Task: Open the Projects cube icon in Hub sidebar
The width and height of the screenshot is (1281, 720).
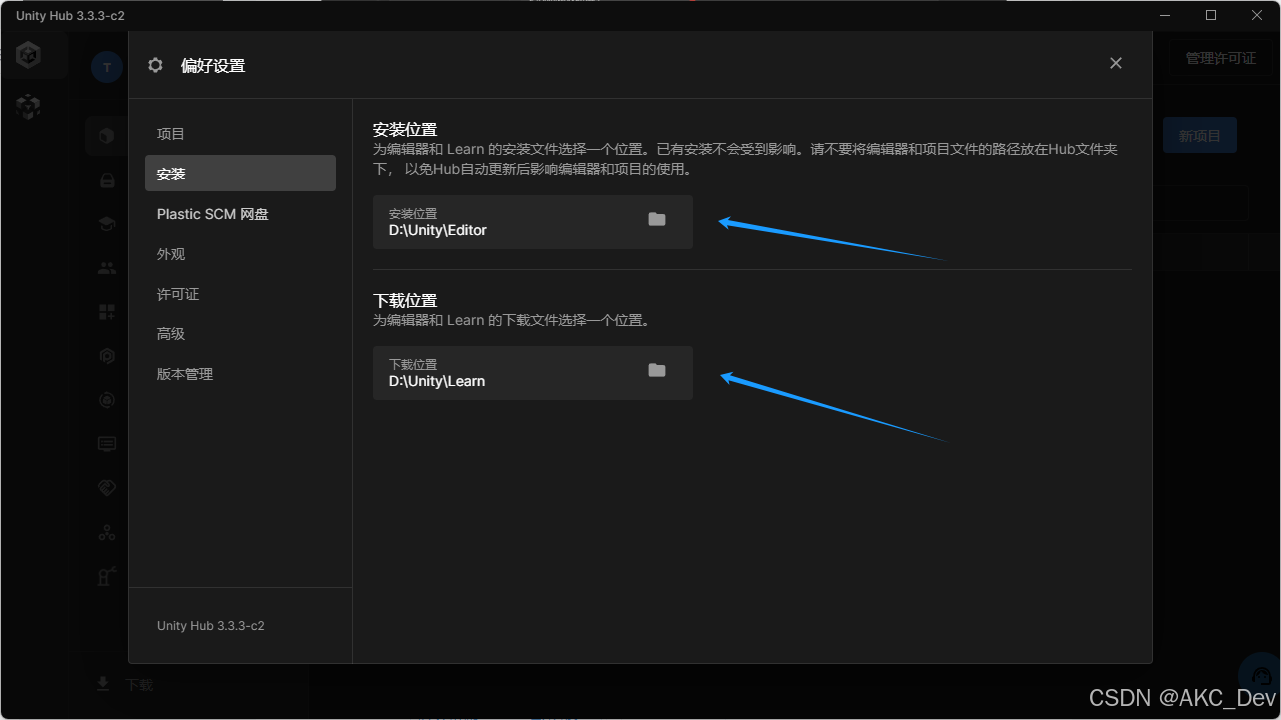Action: pyautogui.click(x=107, y=136)
